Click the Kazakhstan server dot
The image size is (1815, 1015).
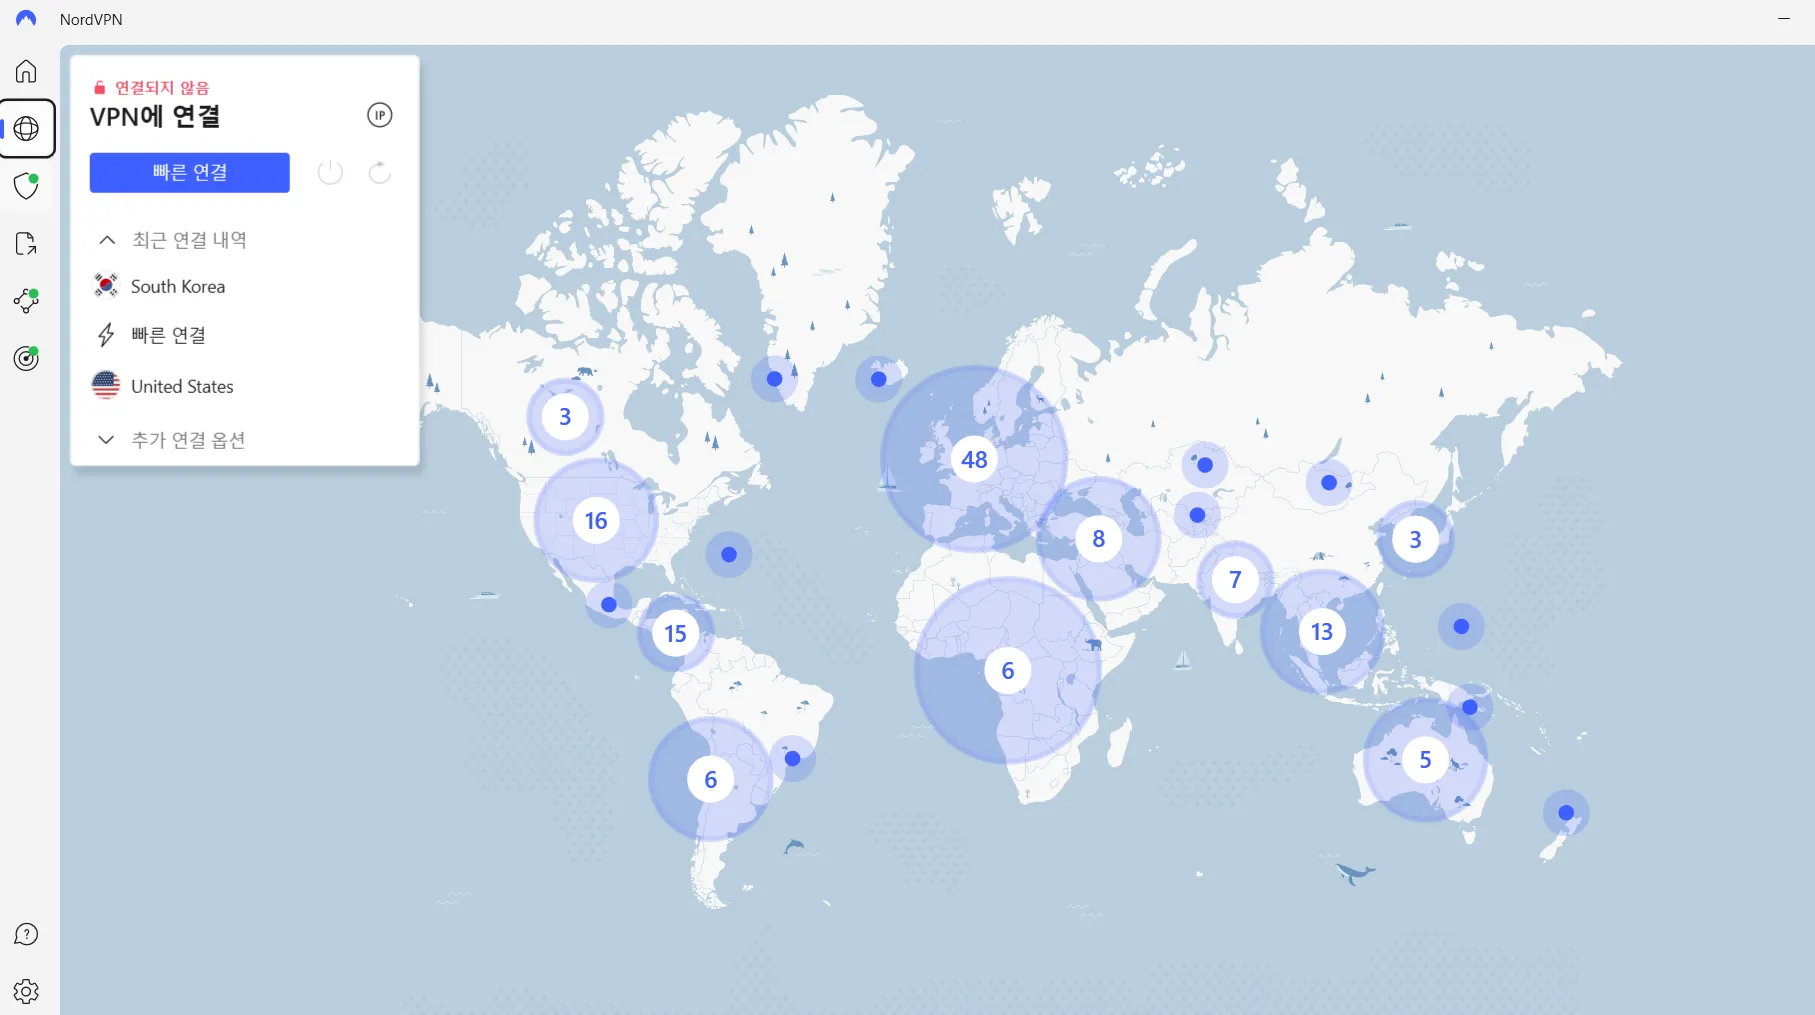(1205, 465)
